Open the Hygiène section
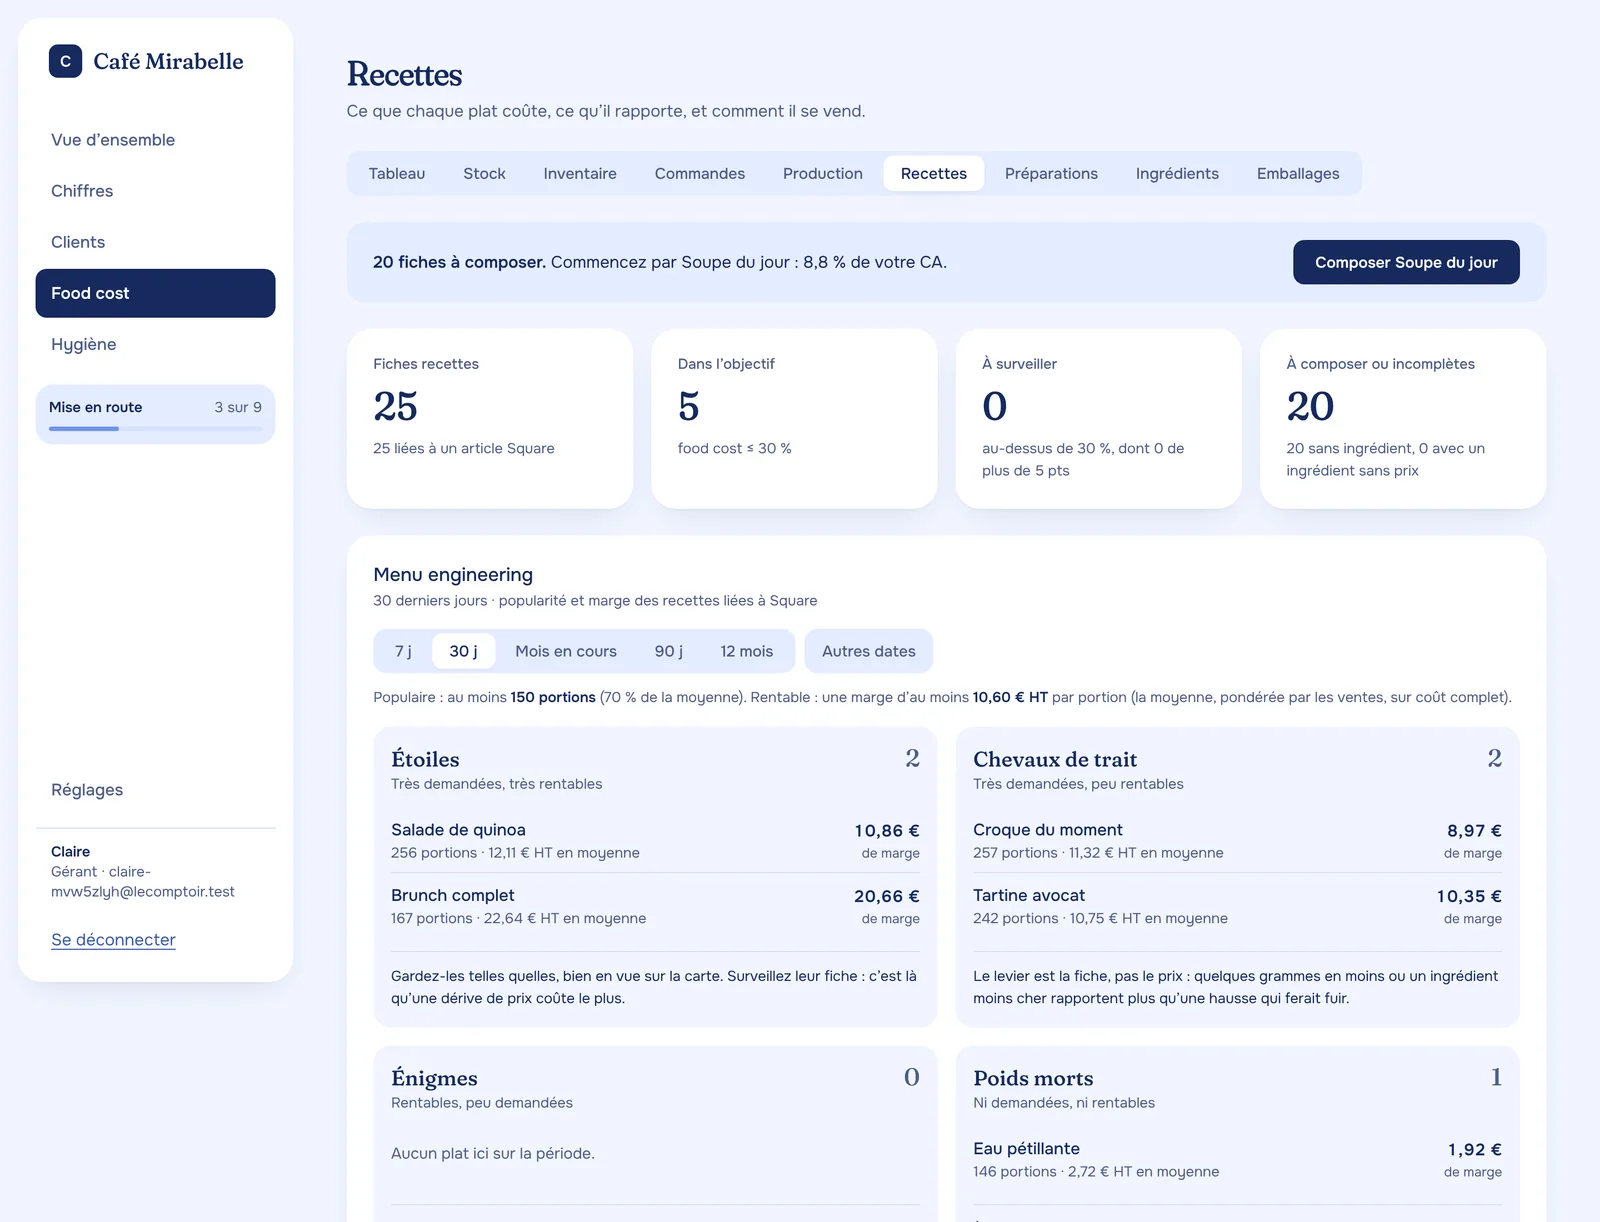The image size is (1600, 1222). click(x=155, y=344)
